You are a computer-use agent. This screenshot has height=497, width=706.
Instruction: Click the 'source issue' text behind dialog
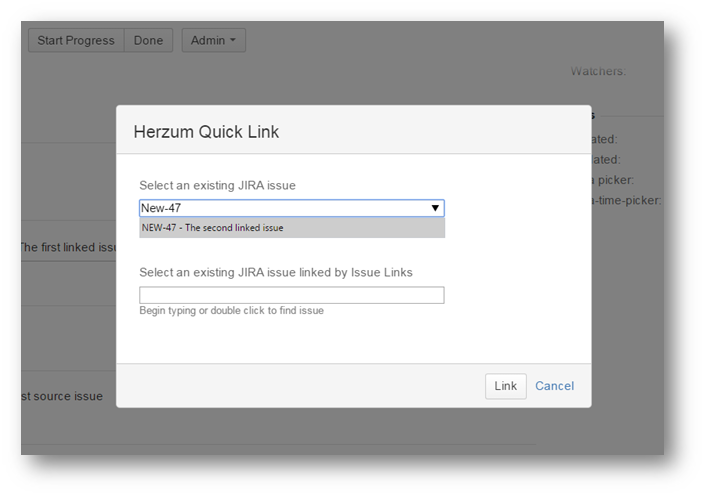pos(61,396)
